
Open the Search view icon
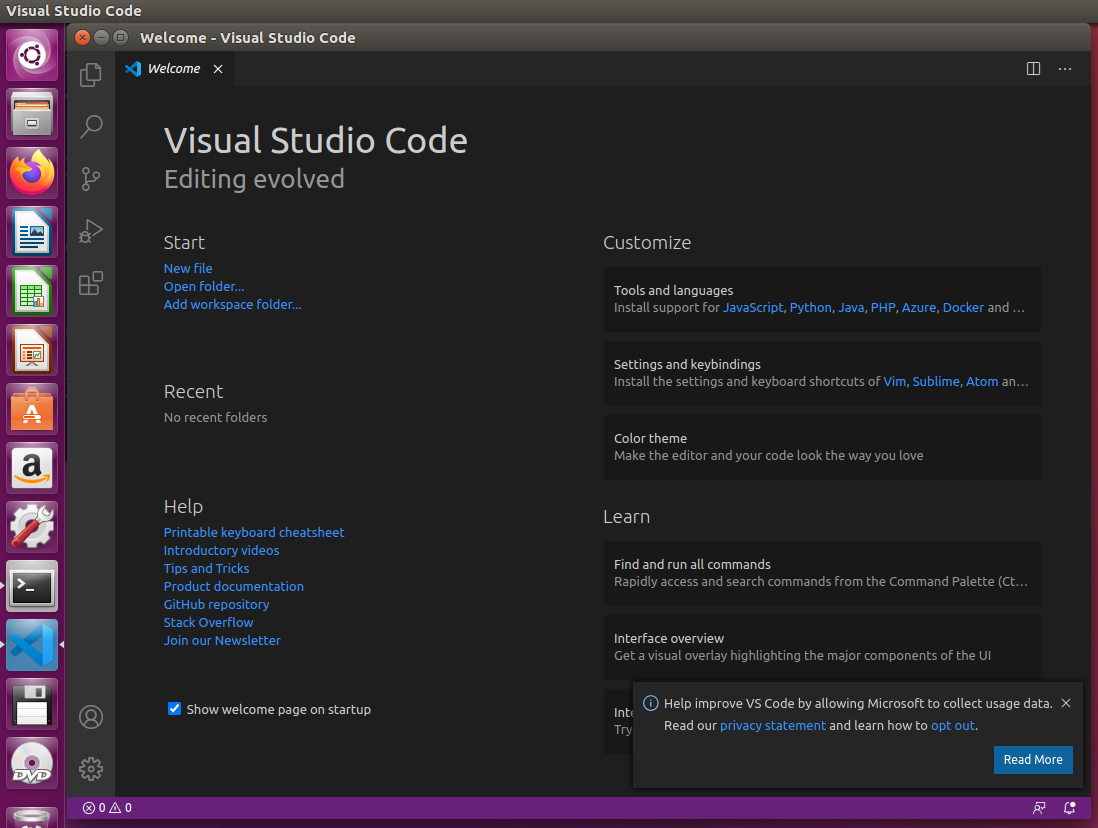pyautogui.click(x=91, y=126)
